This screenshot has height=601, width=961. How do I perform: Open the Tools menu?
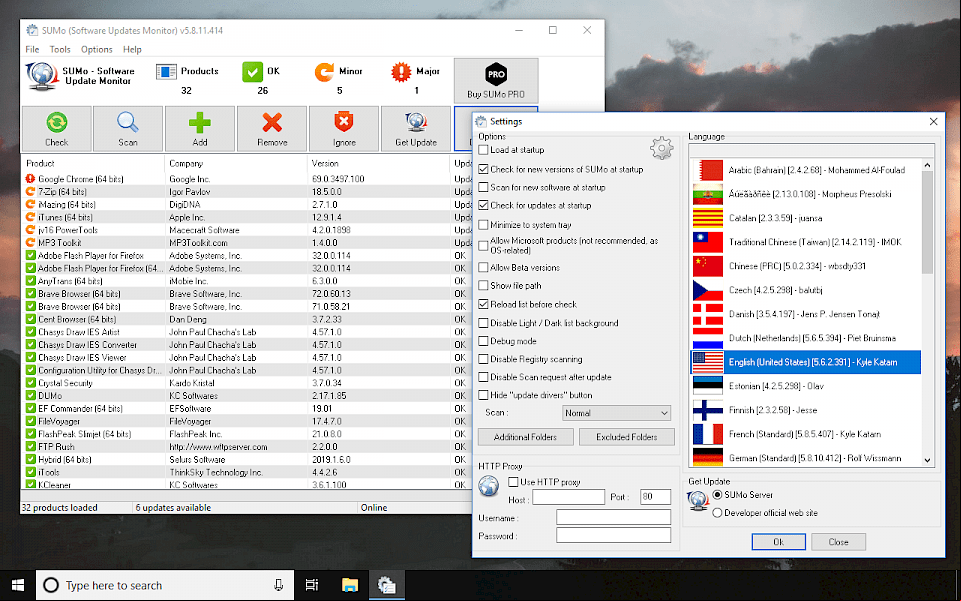coord(60,50)
